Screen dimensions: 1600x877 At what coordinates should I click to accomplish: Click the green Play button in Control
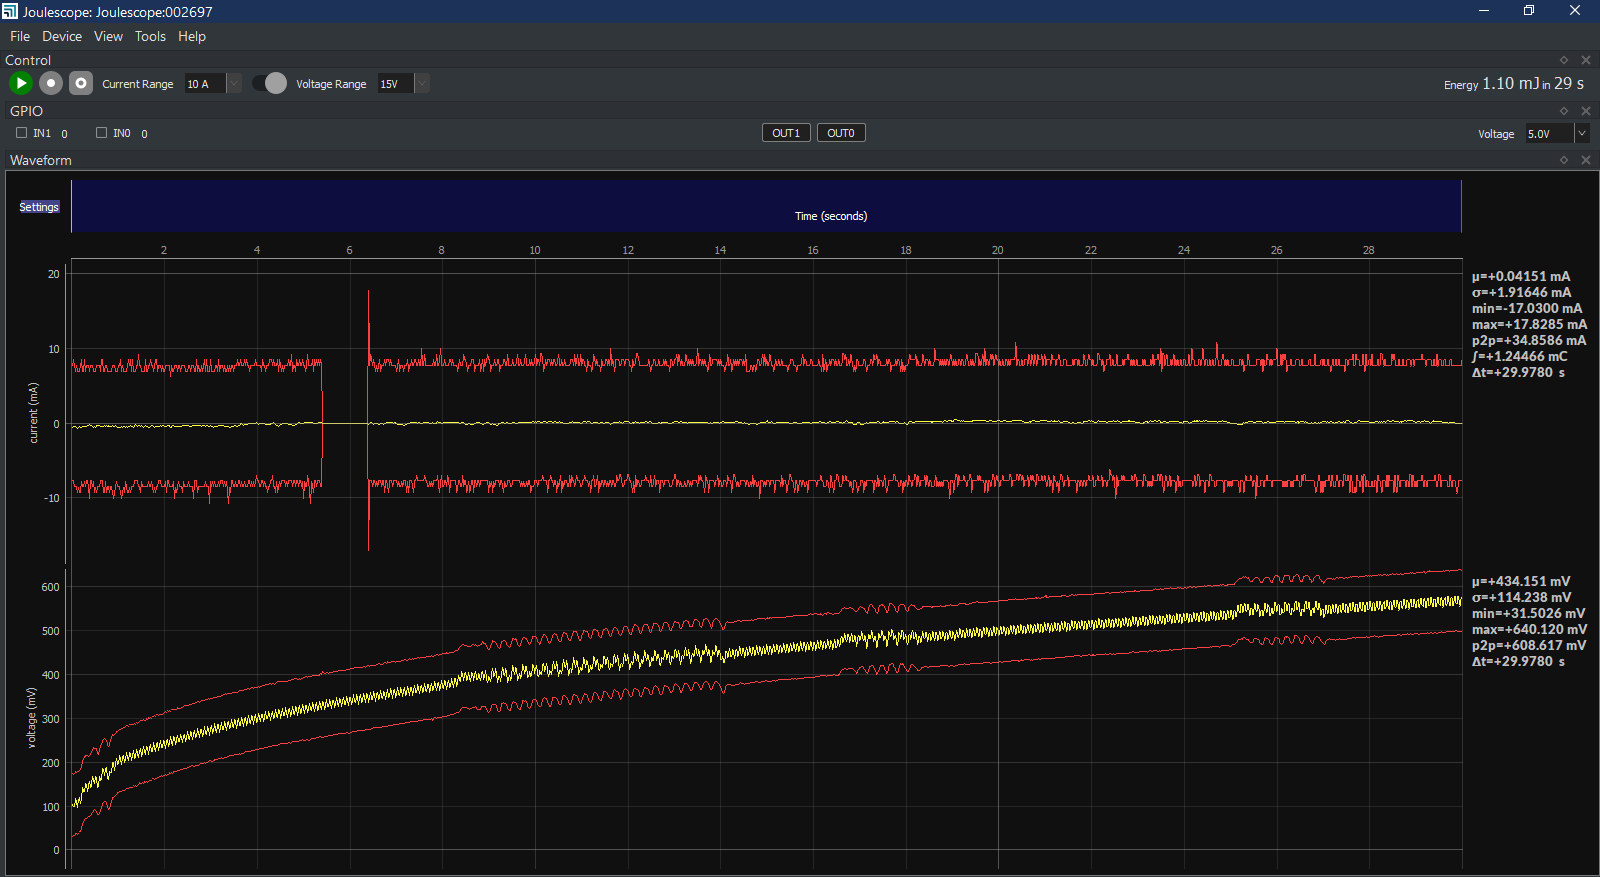[21, 83]
